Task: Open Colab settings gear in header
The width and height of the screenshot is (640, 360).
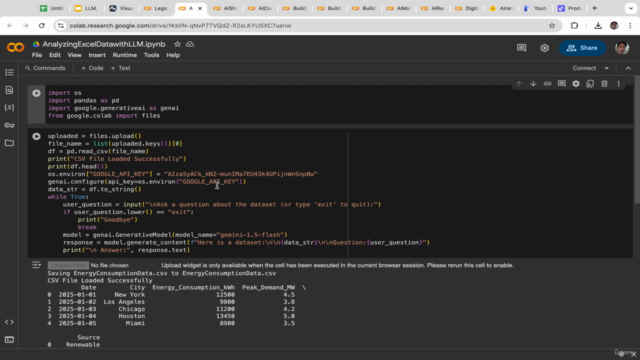Action: coord(544,48)
